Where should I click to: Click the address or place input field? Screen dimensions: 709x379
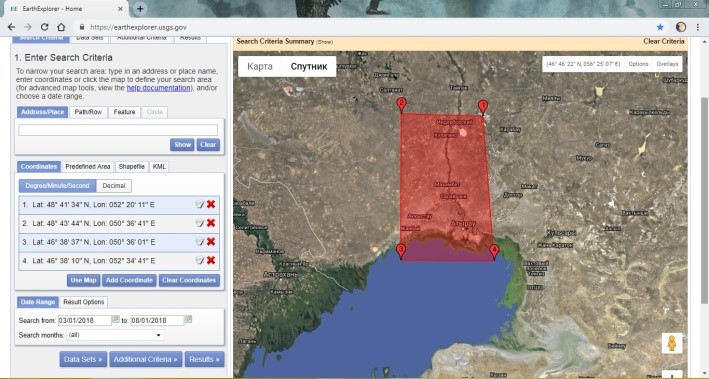[118, 130]
